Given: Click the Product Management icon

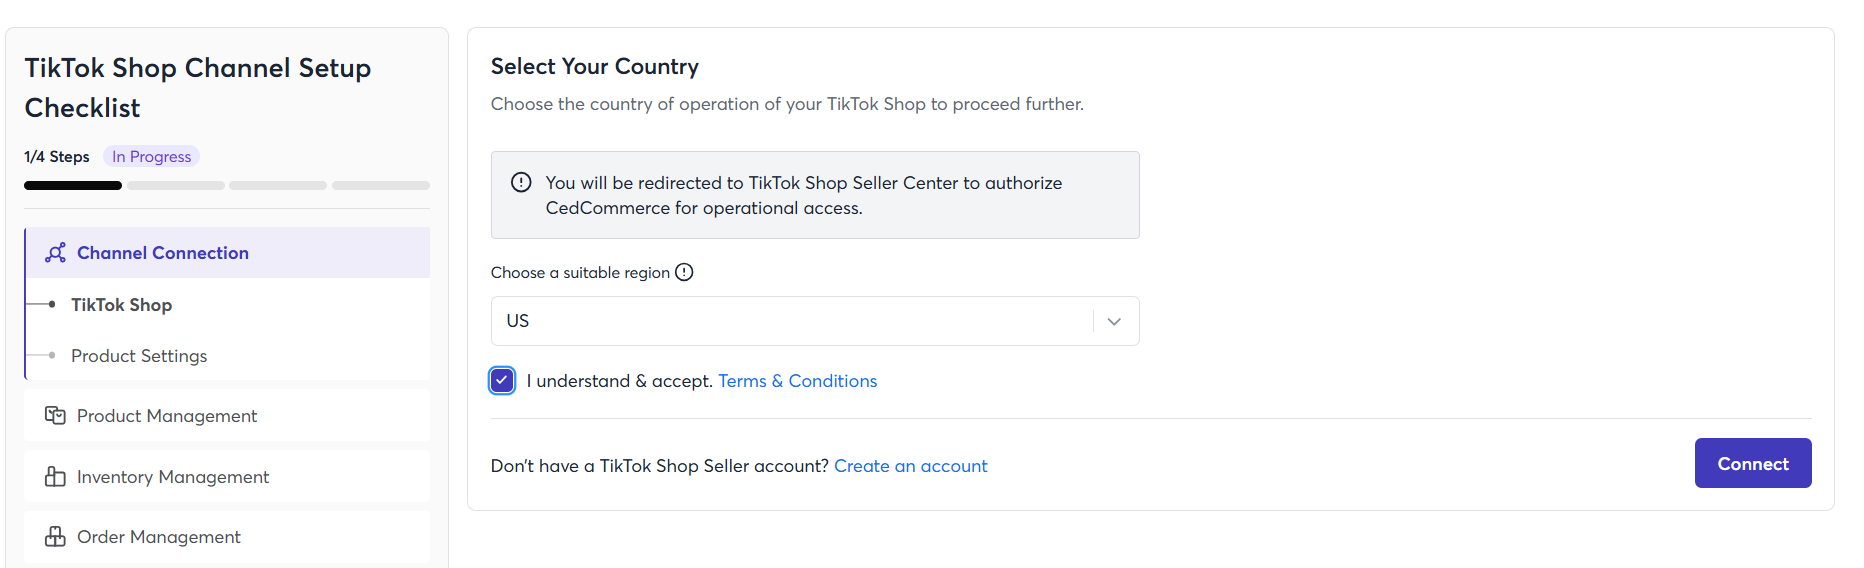Looking at the screenshot, I should click(x=55, y=415).
